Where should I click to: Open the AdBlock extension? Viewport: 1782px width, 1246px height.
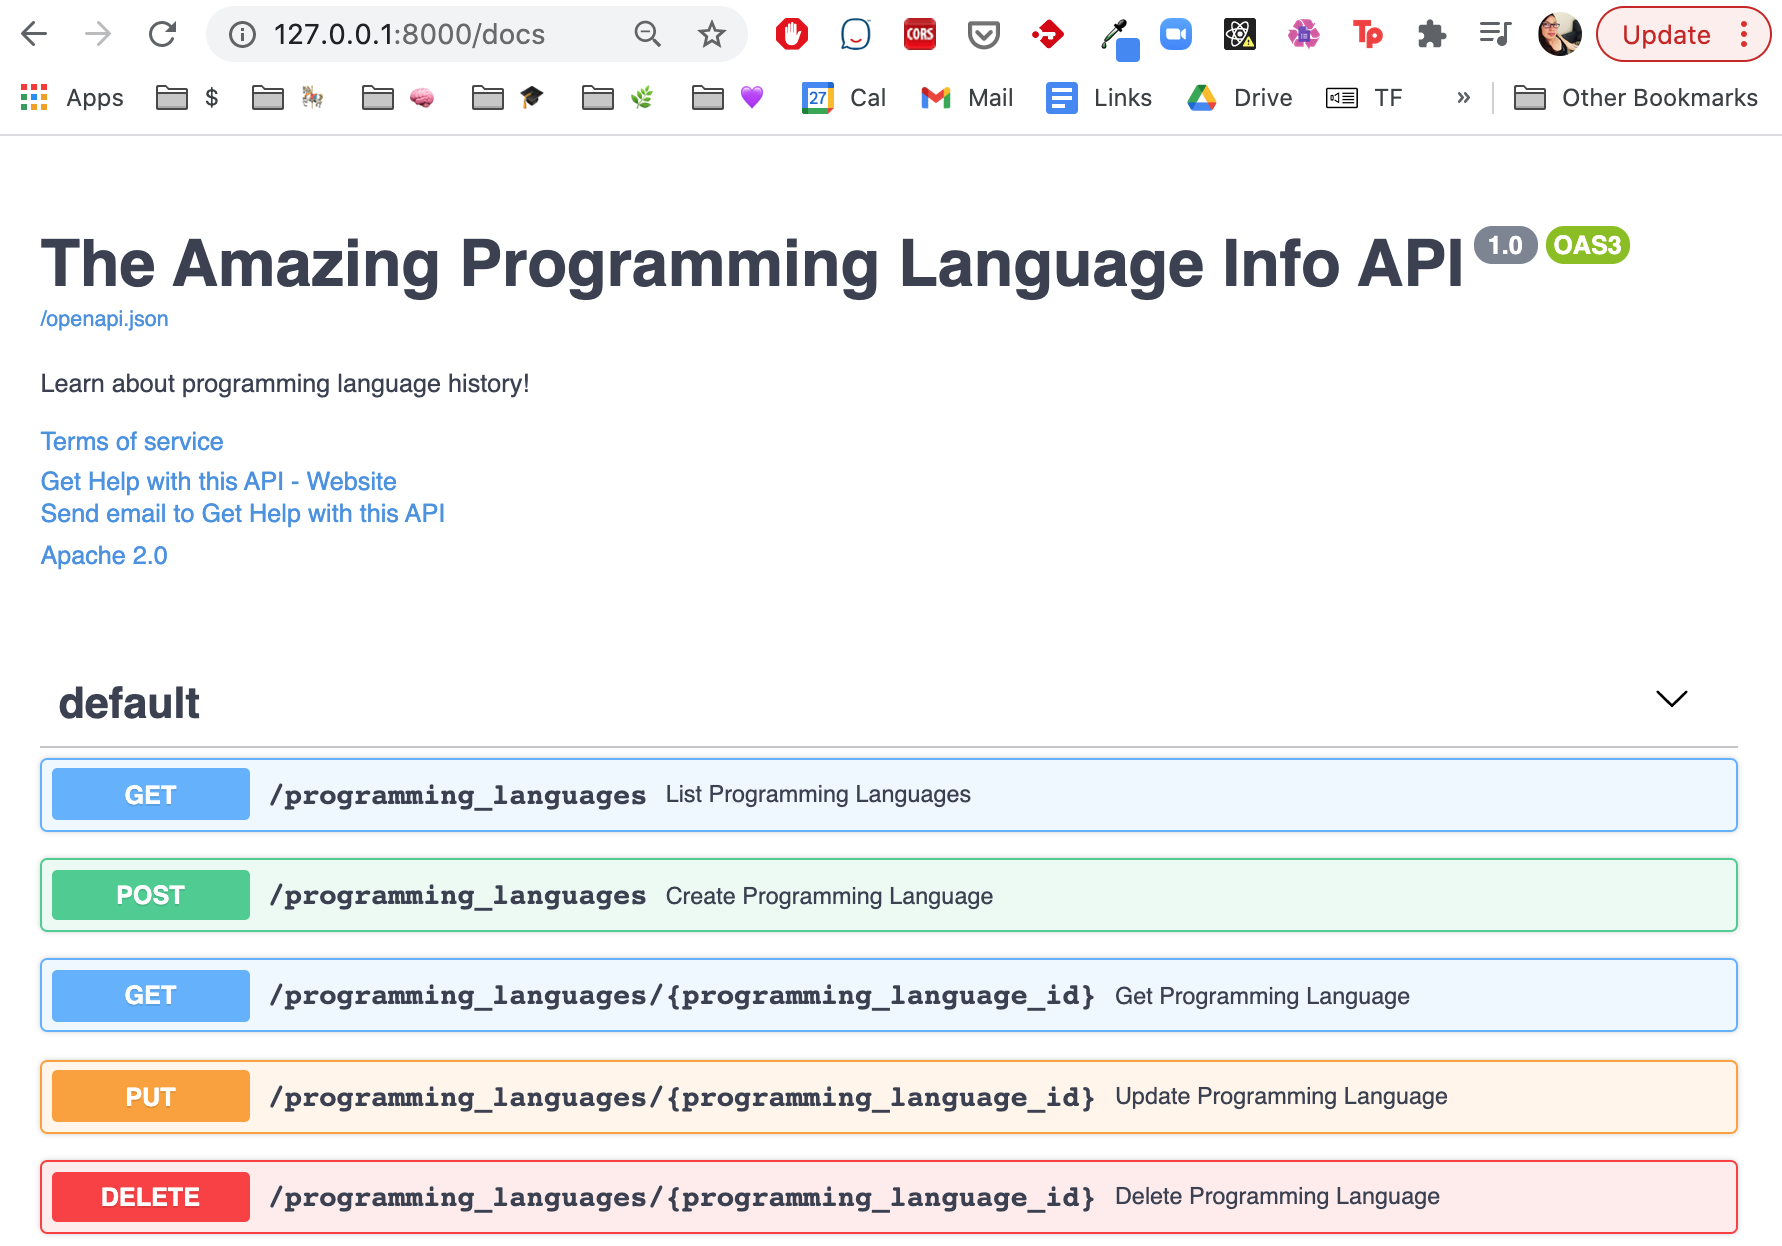(791, 34)
